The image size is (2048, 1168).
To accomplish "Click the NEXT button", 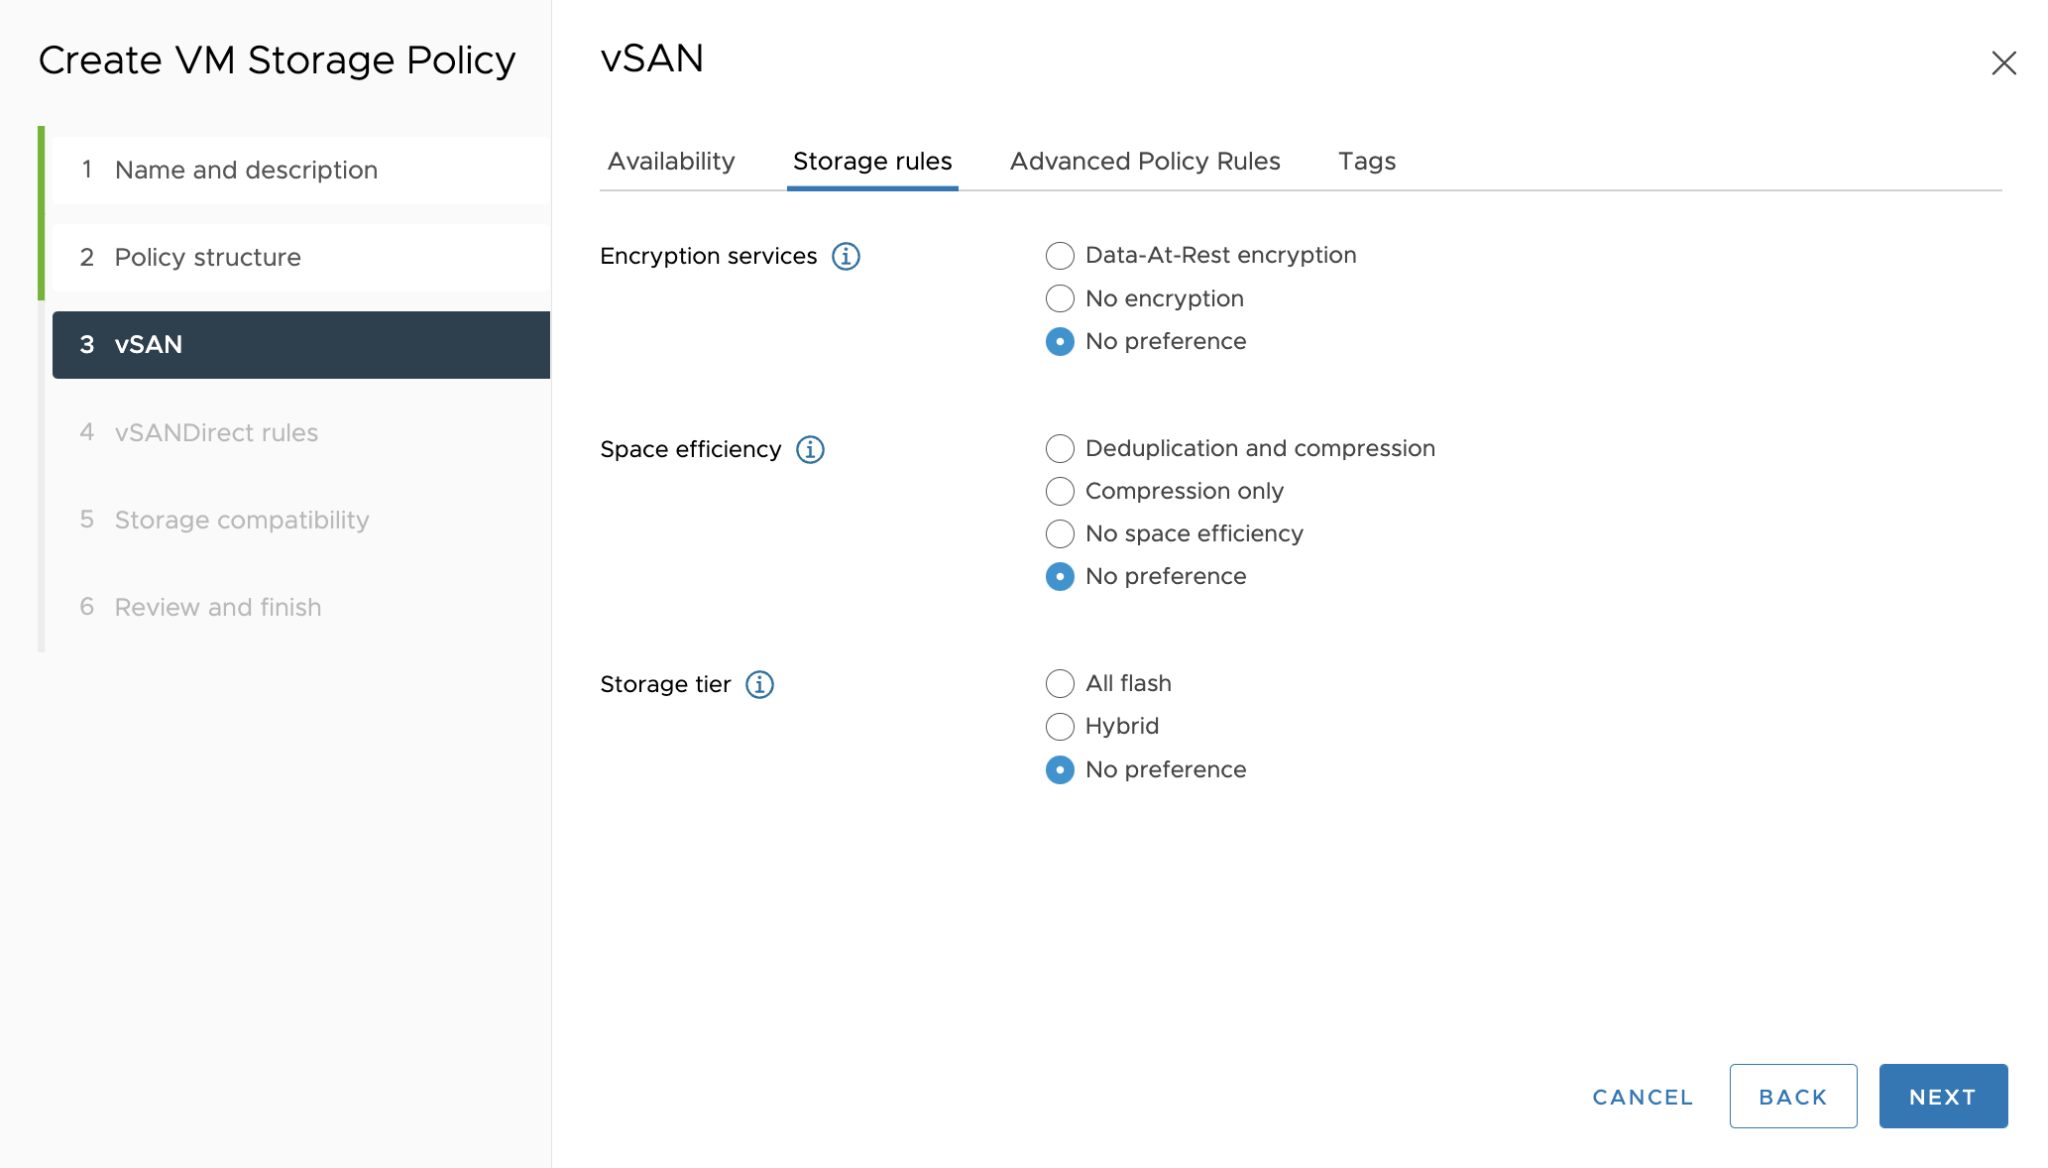I will [1942, 1096].
